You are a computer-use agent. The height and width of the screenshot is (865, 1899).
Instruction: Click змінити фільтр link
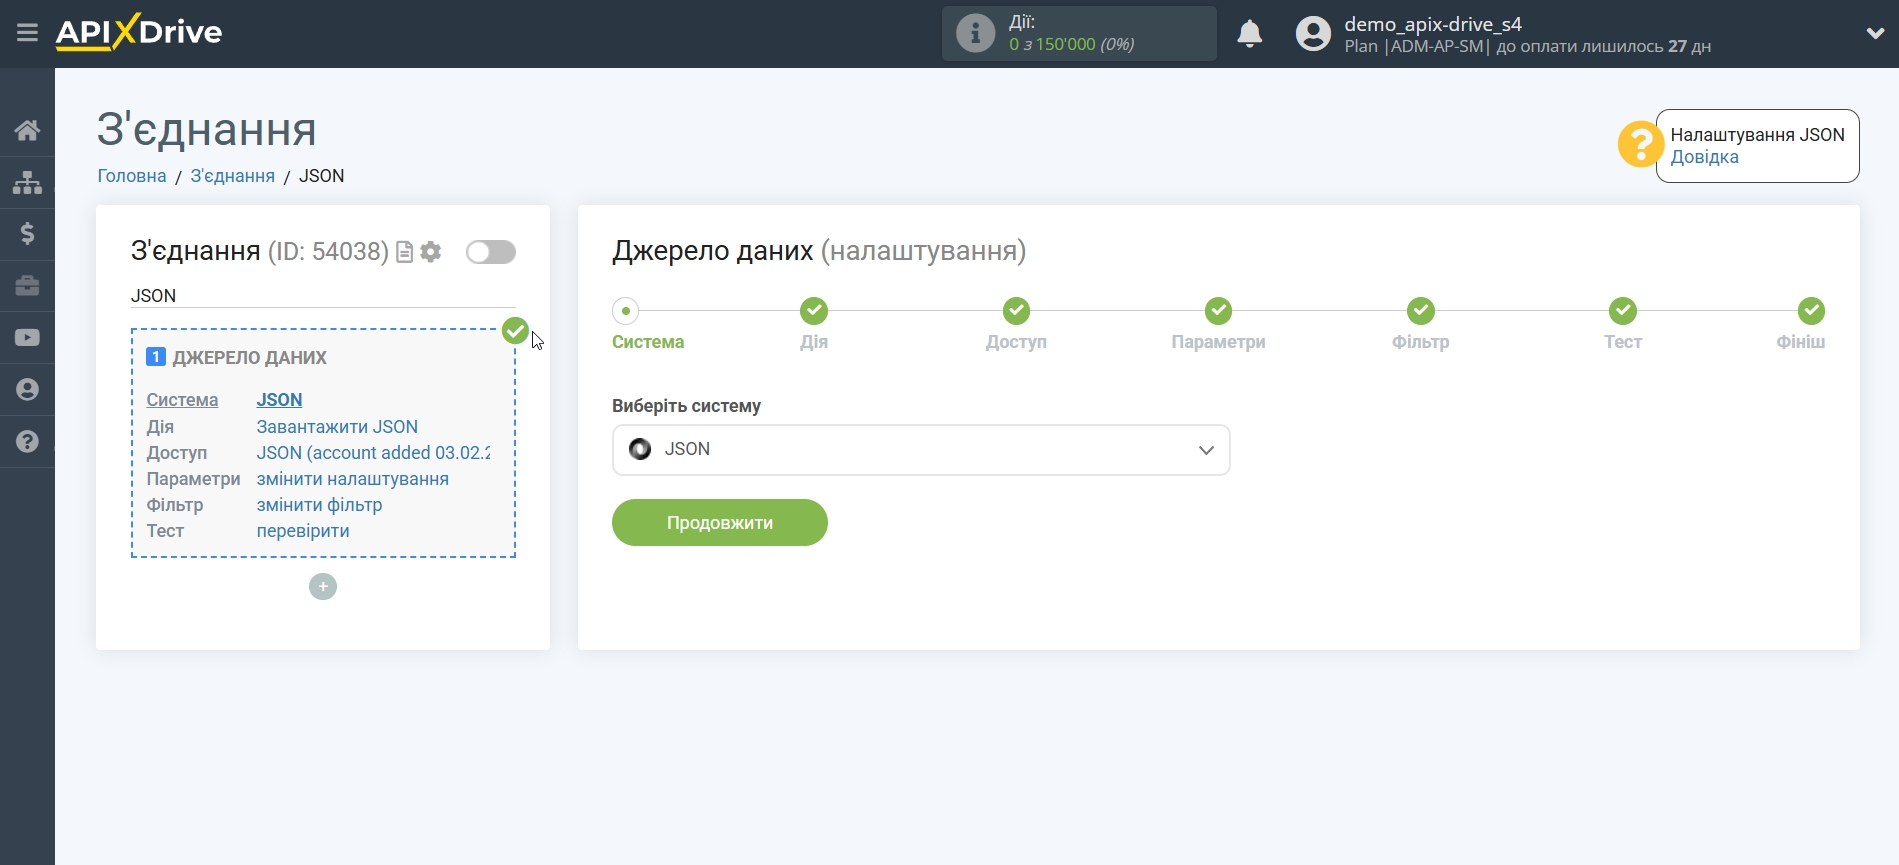pos(319,505)
